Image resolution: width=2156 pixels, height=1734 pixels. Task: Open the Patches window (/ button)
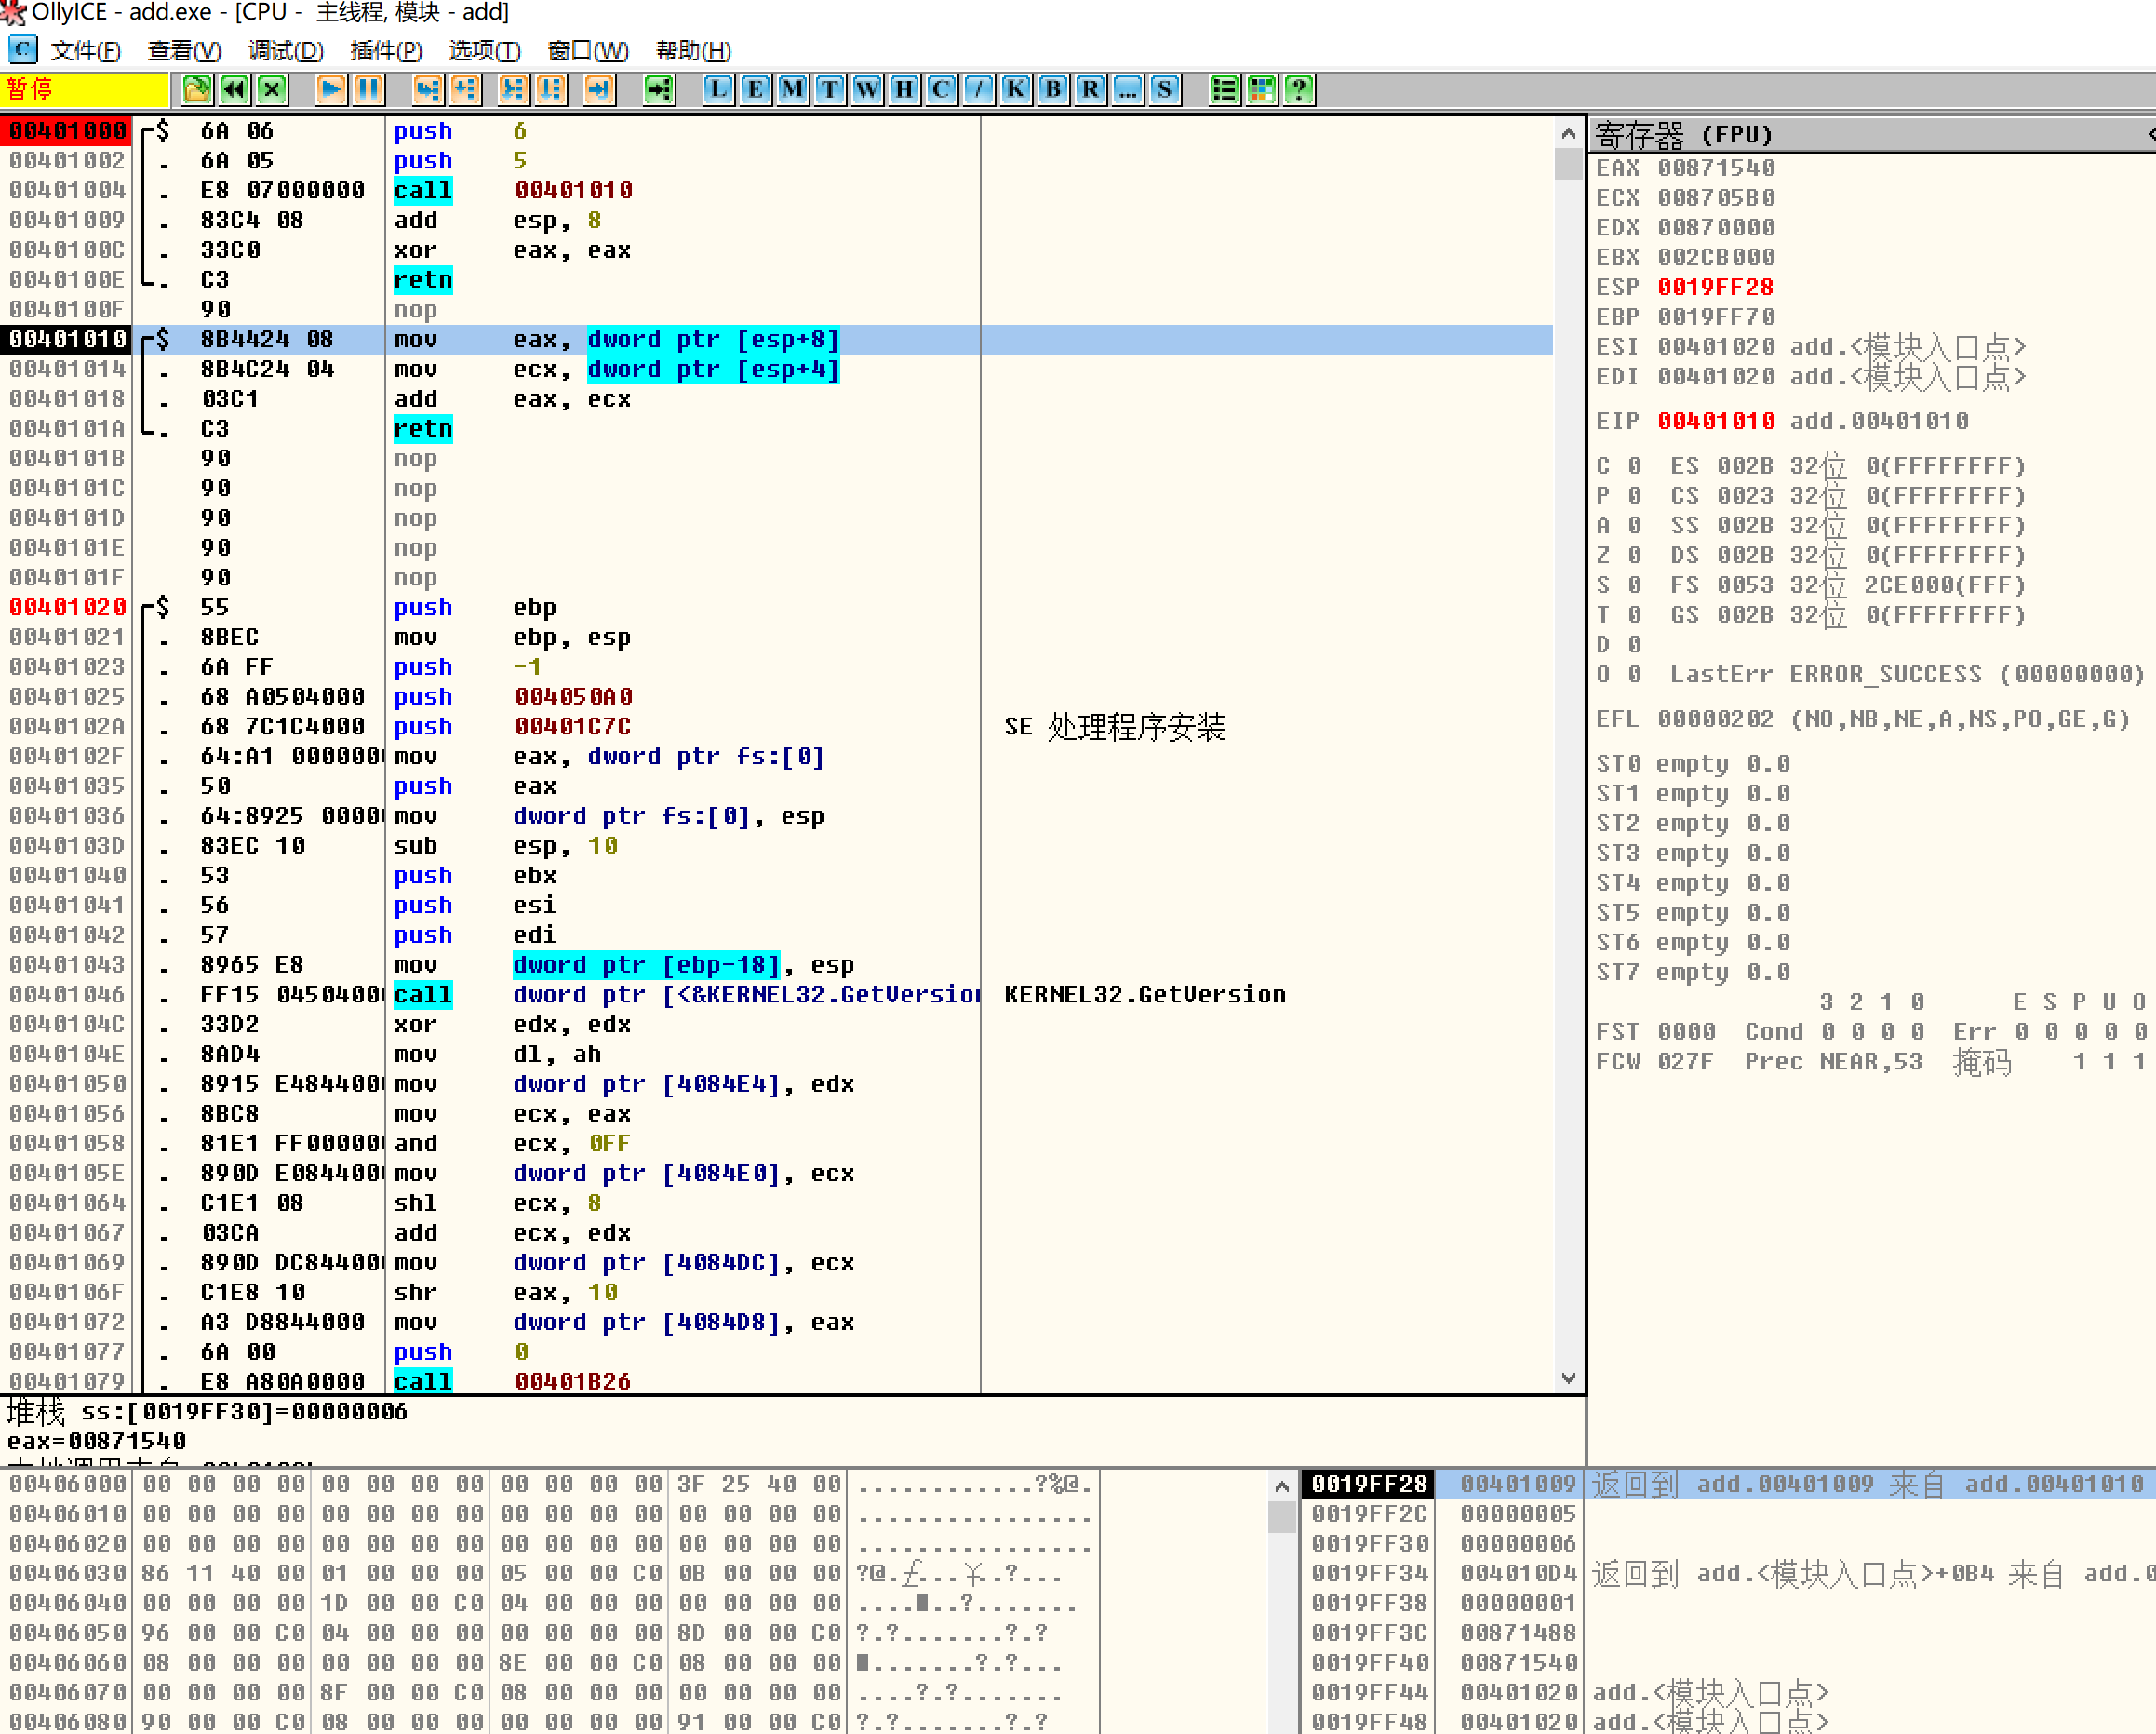[x=978, y=90]
